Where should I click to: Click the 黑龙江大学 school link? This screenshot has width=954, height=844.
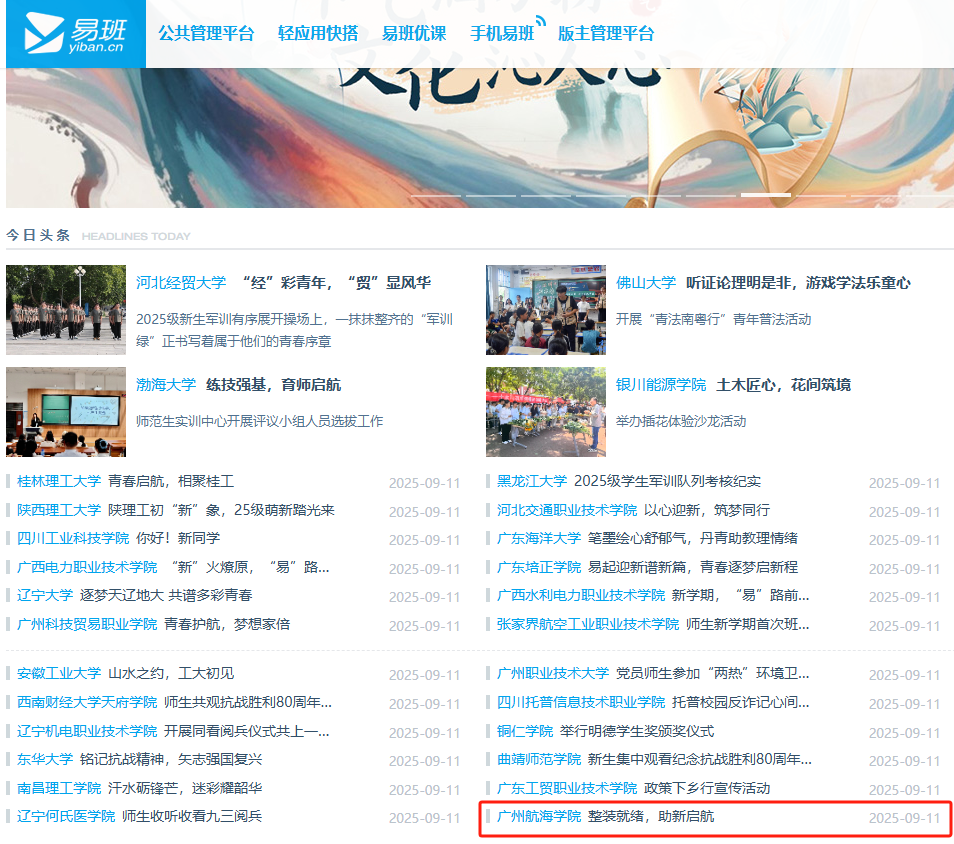[x=532, y=481]
